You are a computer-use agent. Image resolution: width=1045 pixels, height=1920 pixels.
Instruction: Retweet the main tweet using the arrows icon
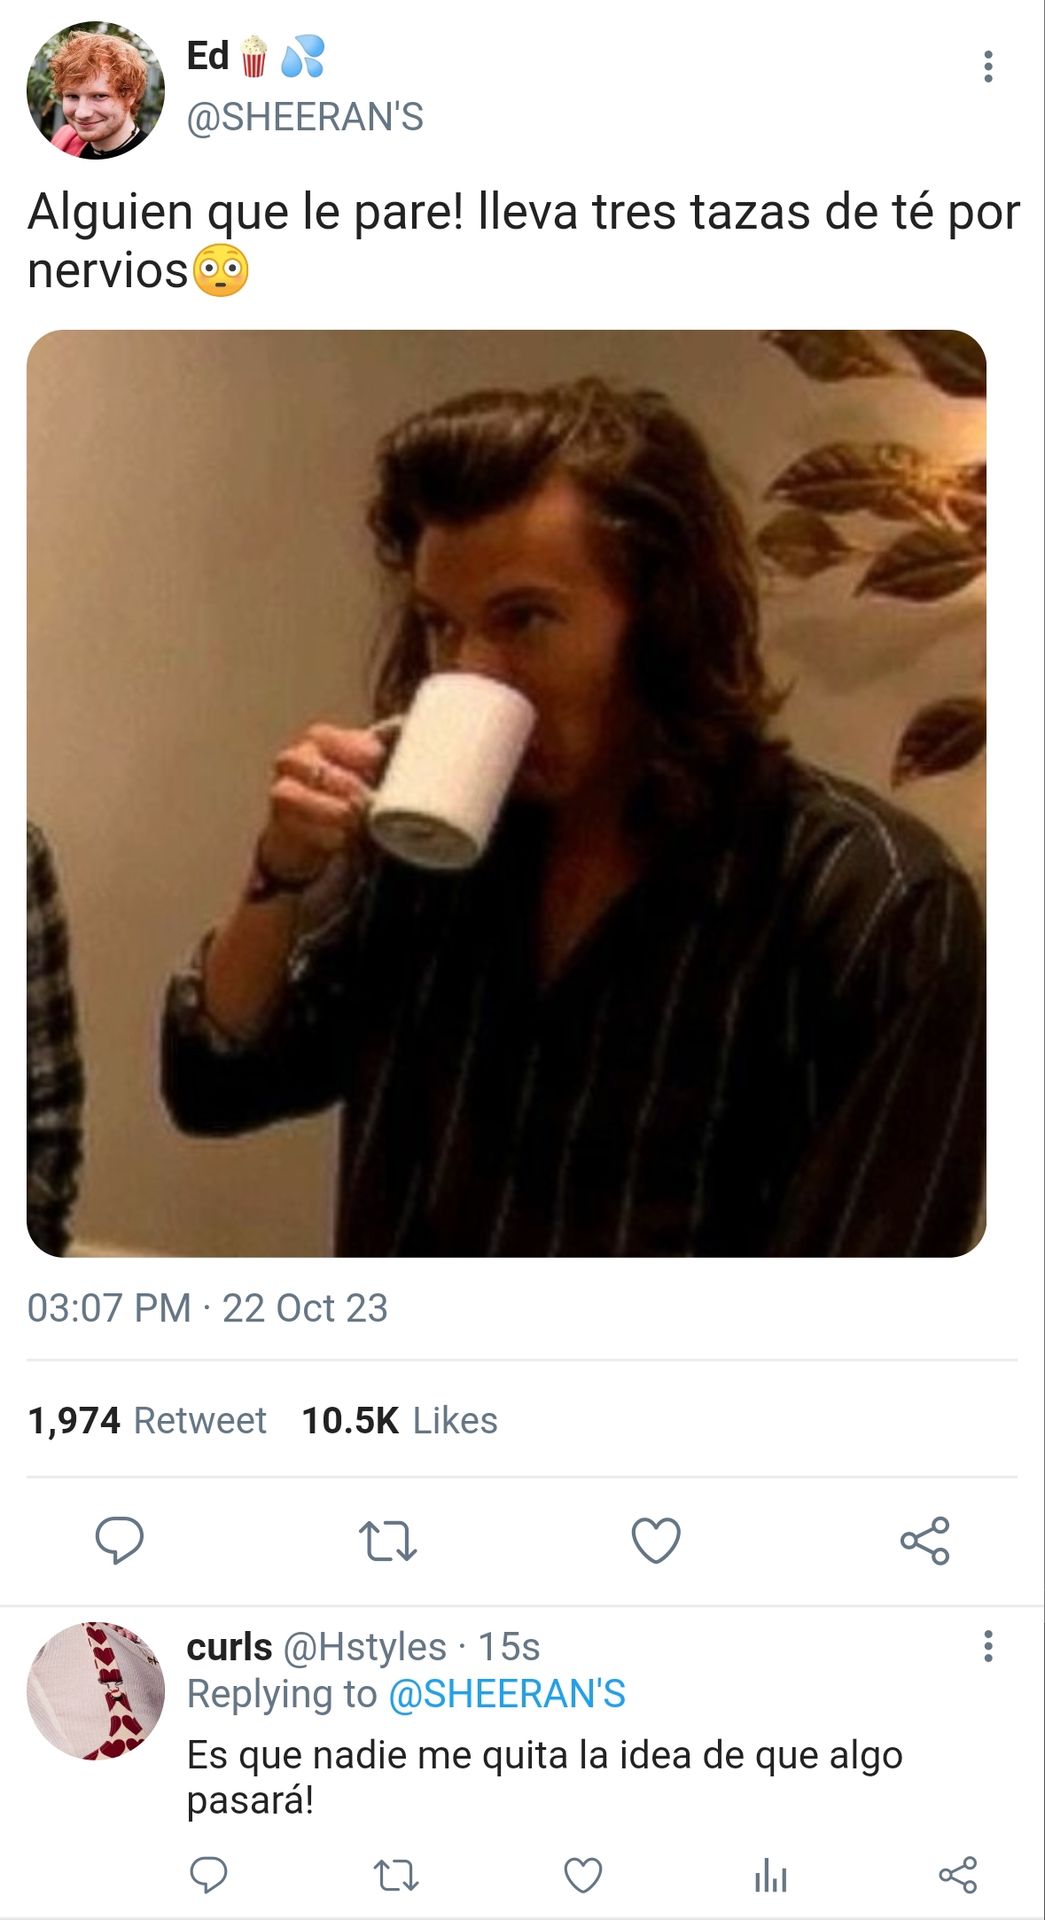coord(388,1541)
